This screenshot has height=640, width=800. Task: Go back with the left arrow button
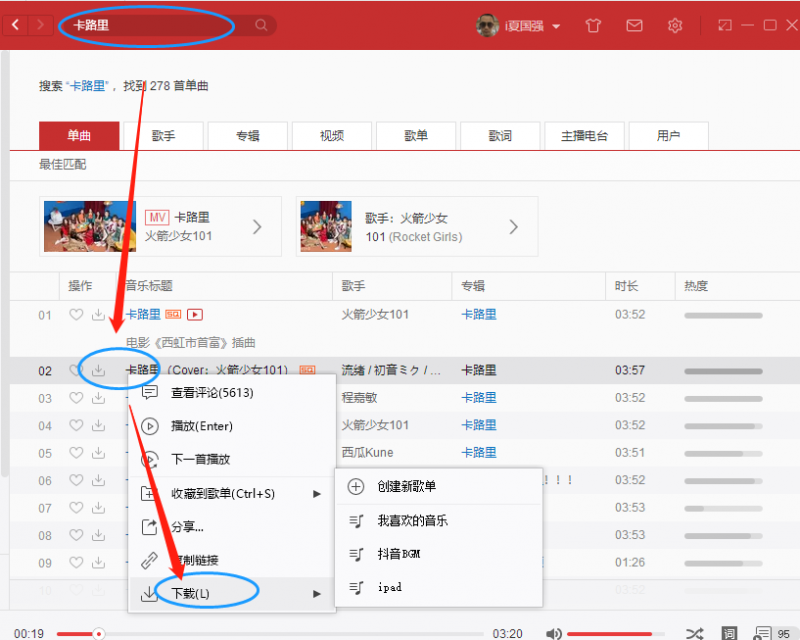point(15,24)
